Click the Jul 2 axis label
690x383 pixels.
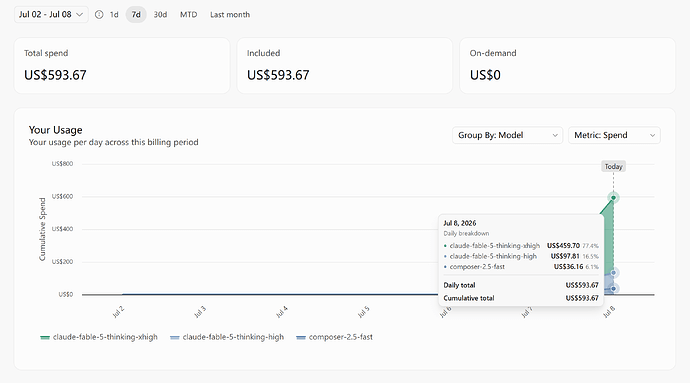[x=118, y=312]
